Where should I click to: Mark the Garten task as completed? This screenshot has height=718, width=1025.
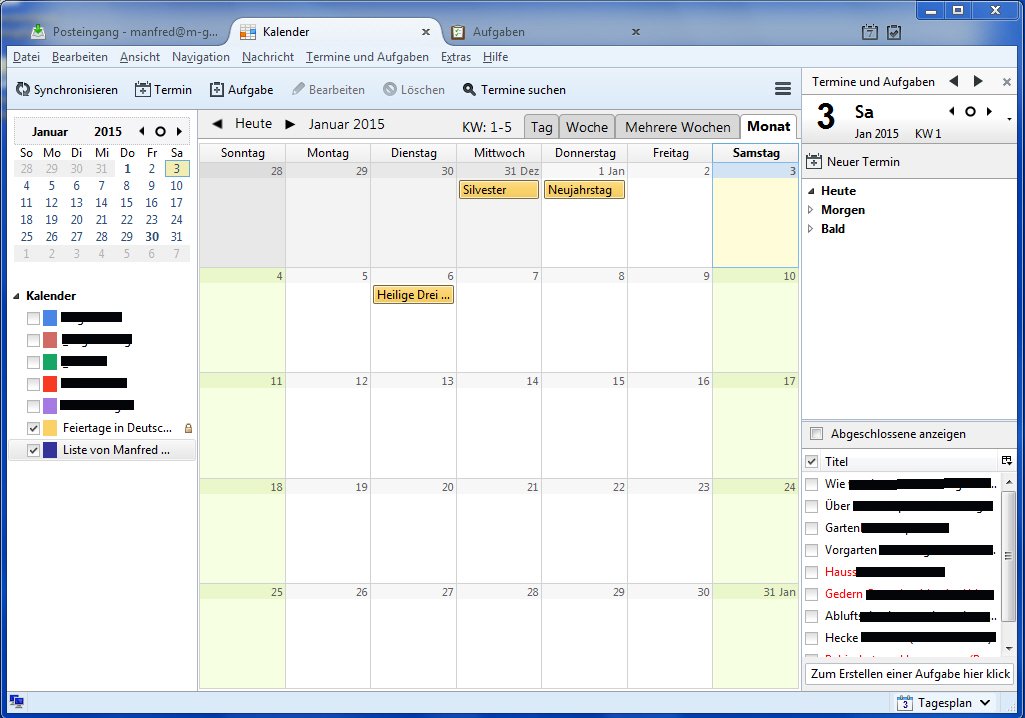coord(811,528)
